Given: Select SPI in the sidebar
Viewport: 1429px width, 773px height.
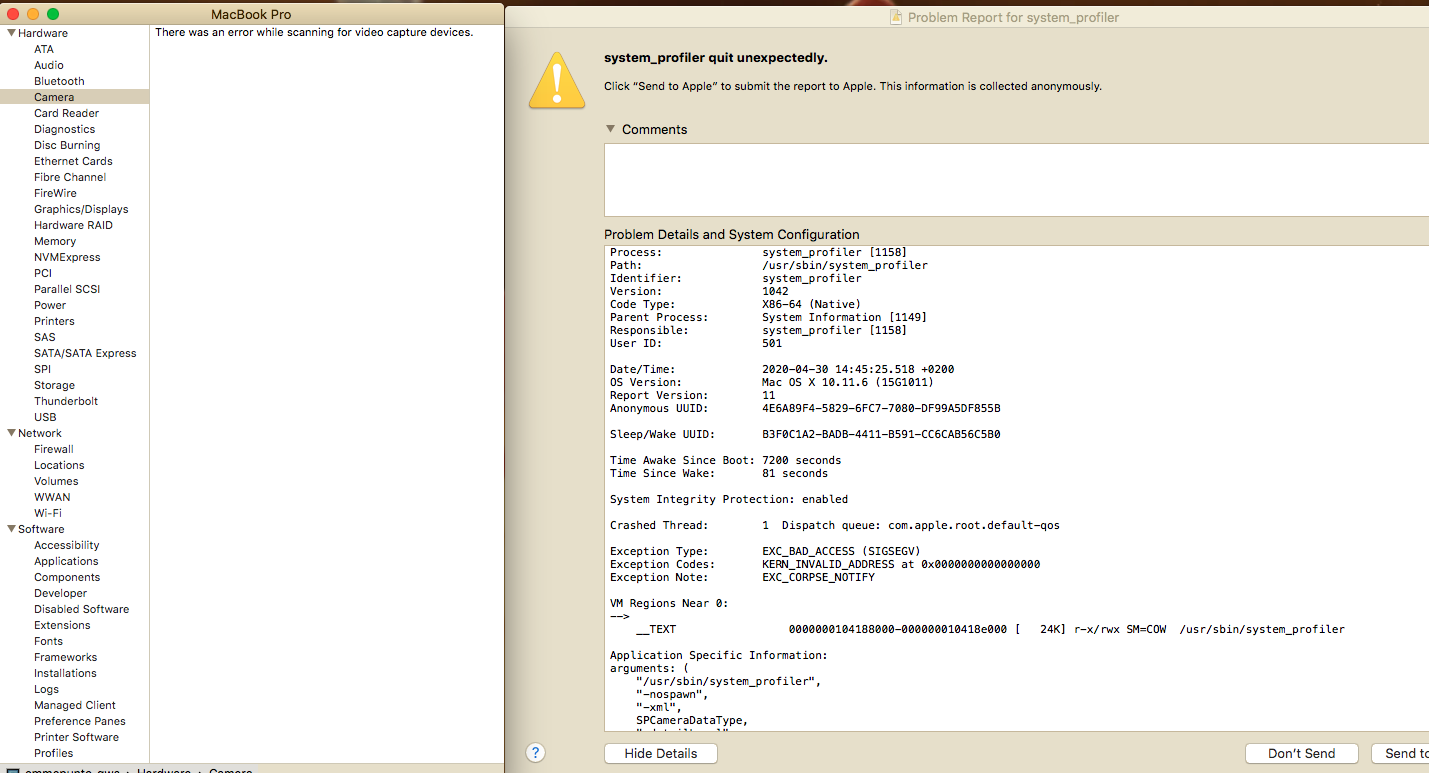Looking at the screenshot, I should click(42, 369).
